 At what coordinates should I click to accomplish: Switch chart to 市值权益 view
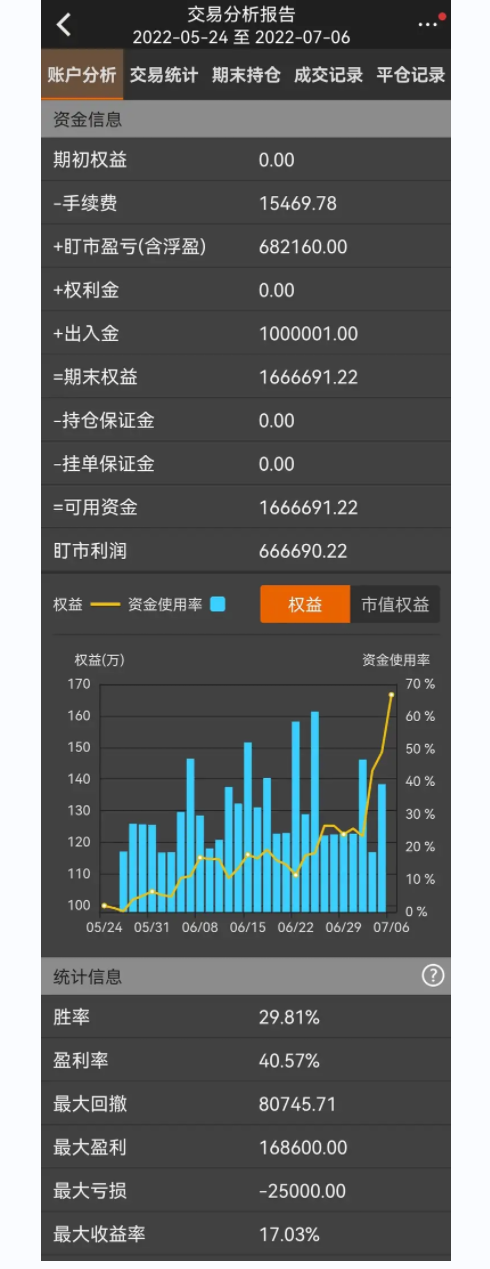point(395,605)
